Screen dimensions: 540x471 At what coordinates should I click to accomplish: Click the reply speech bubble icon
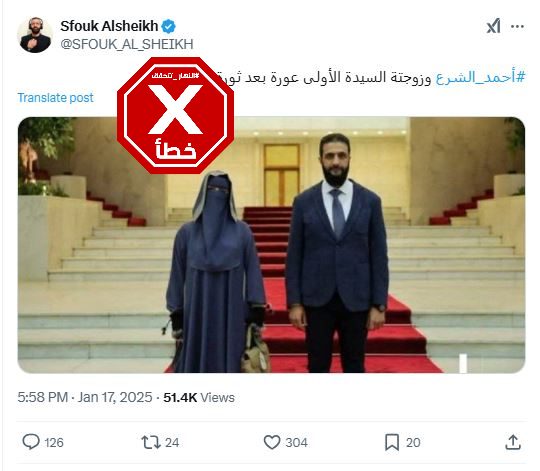coord(31,442)
